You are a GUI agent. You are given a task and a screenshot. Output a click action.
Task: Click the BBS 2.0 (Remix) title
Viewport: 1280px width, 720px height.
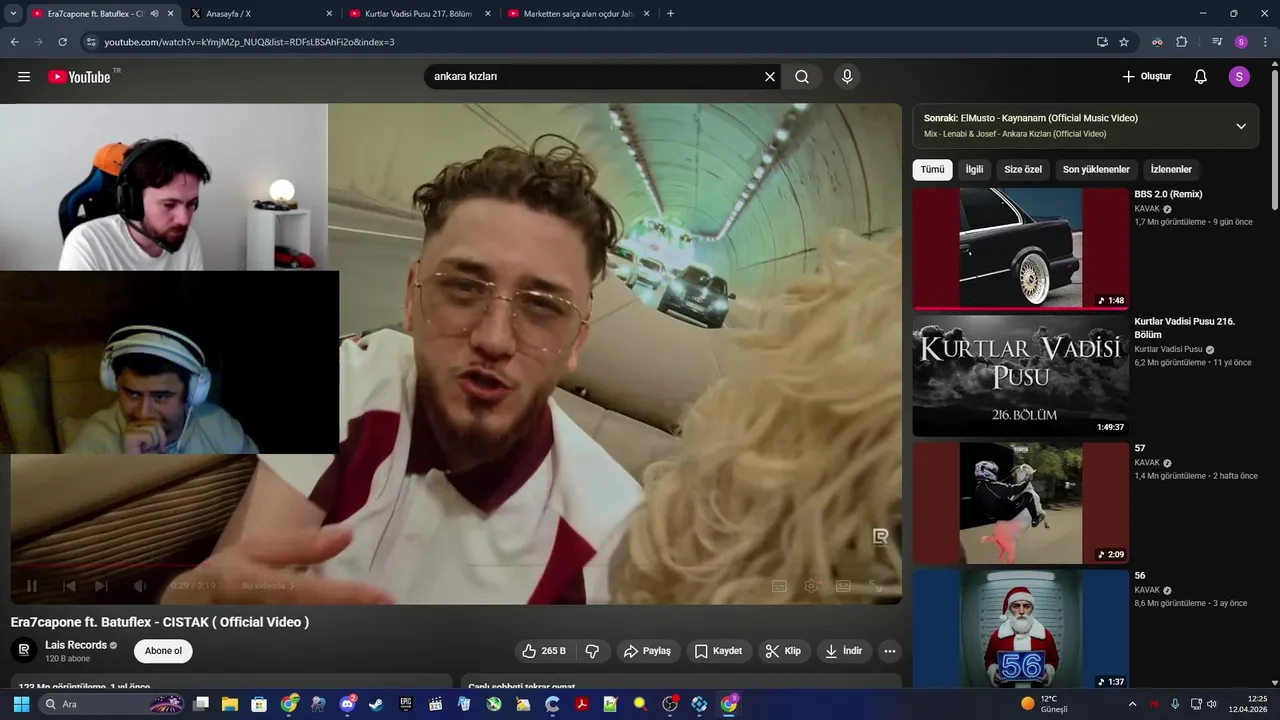pos(1168,194)
